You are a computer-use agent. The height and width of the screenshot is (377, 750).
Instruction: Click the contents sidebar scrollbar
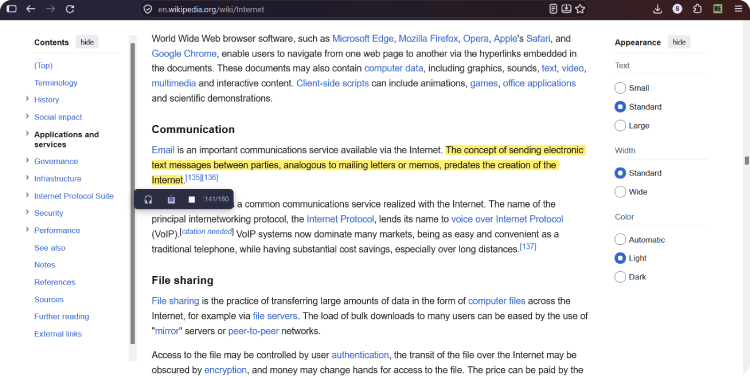click(x=132, y=193)
